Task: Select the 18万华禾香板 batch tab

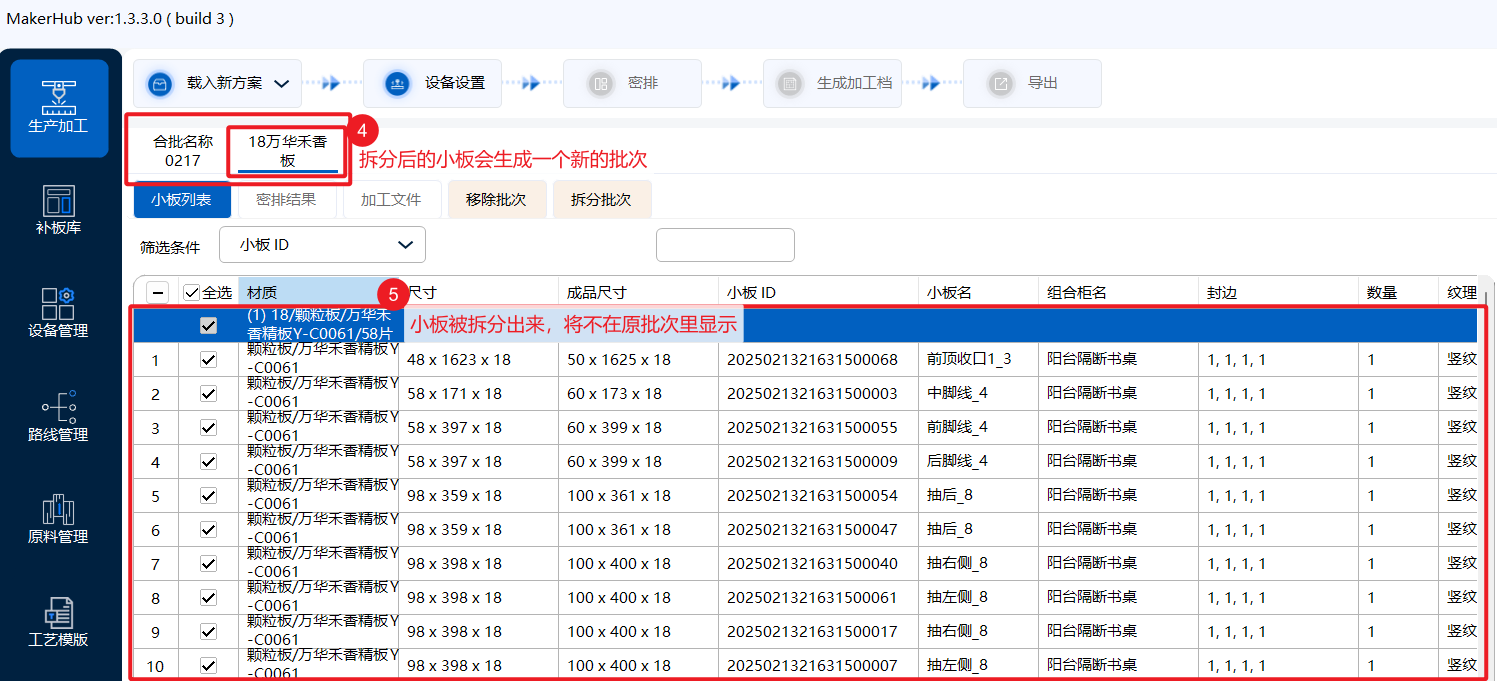Action: tap(287, 151)
